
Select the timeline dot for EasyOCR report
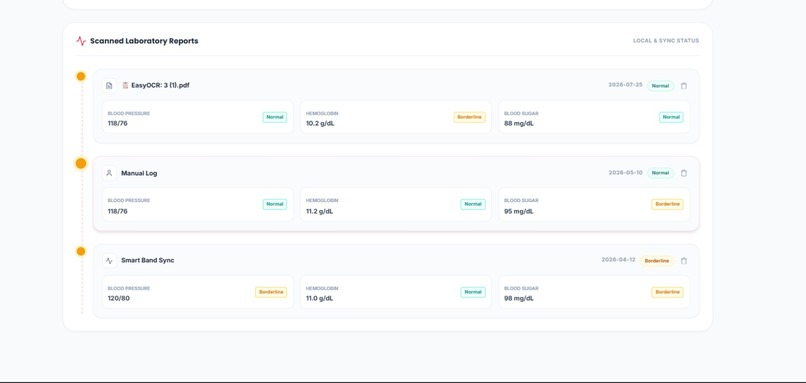[81, 76]
